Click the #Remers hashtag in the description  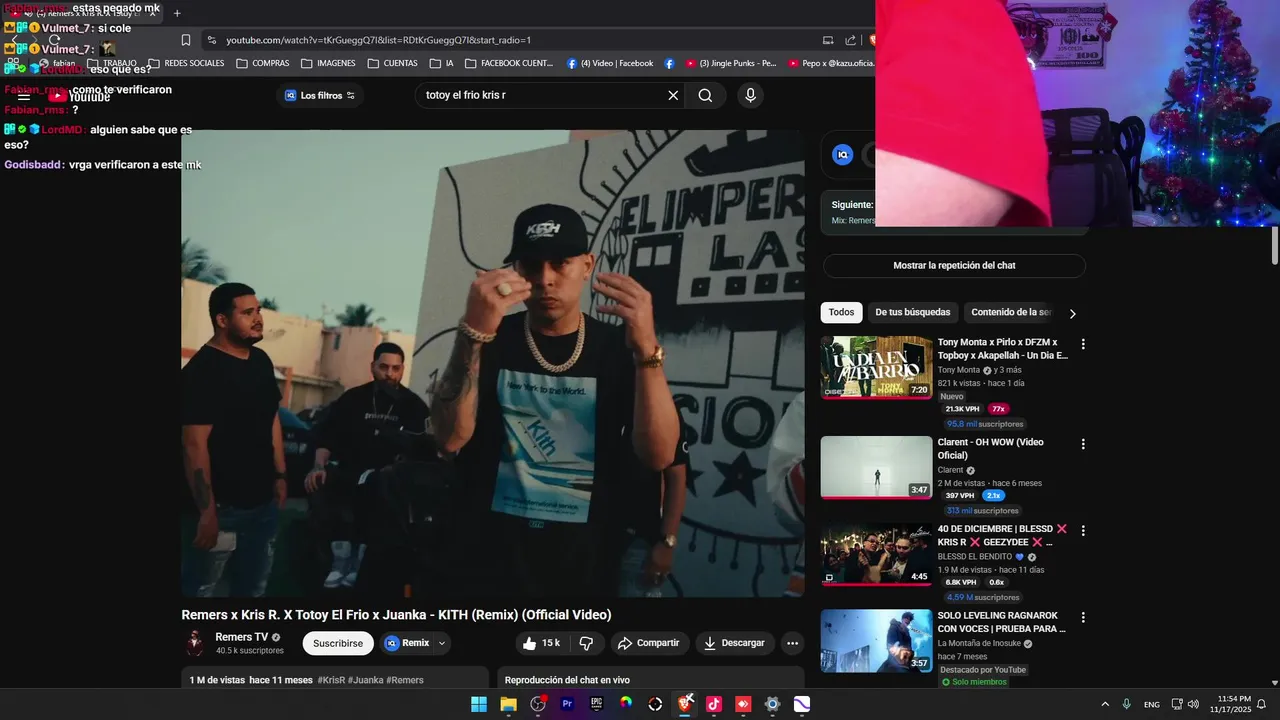tap(405, 680)
